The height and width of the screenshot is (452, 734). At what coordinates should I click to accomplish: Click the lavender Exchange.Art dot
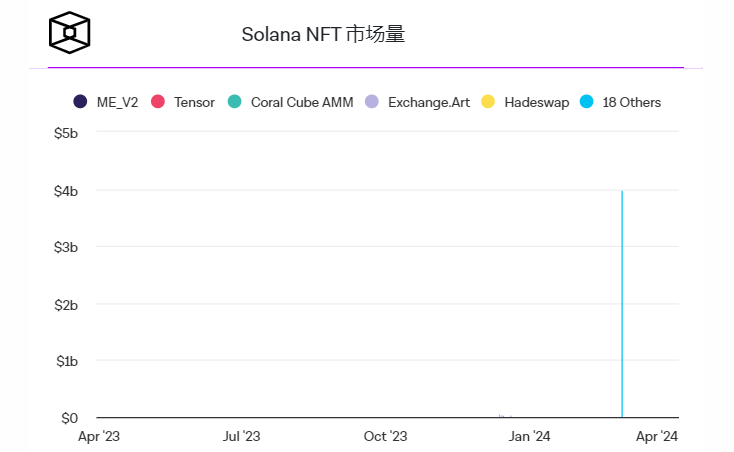click(x=372, y=102)
